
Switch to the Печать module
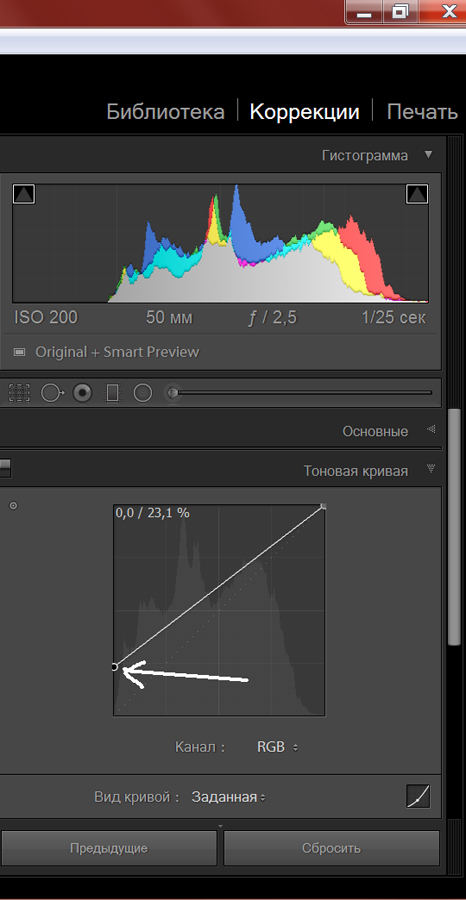pos(422,111)
